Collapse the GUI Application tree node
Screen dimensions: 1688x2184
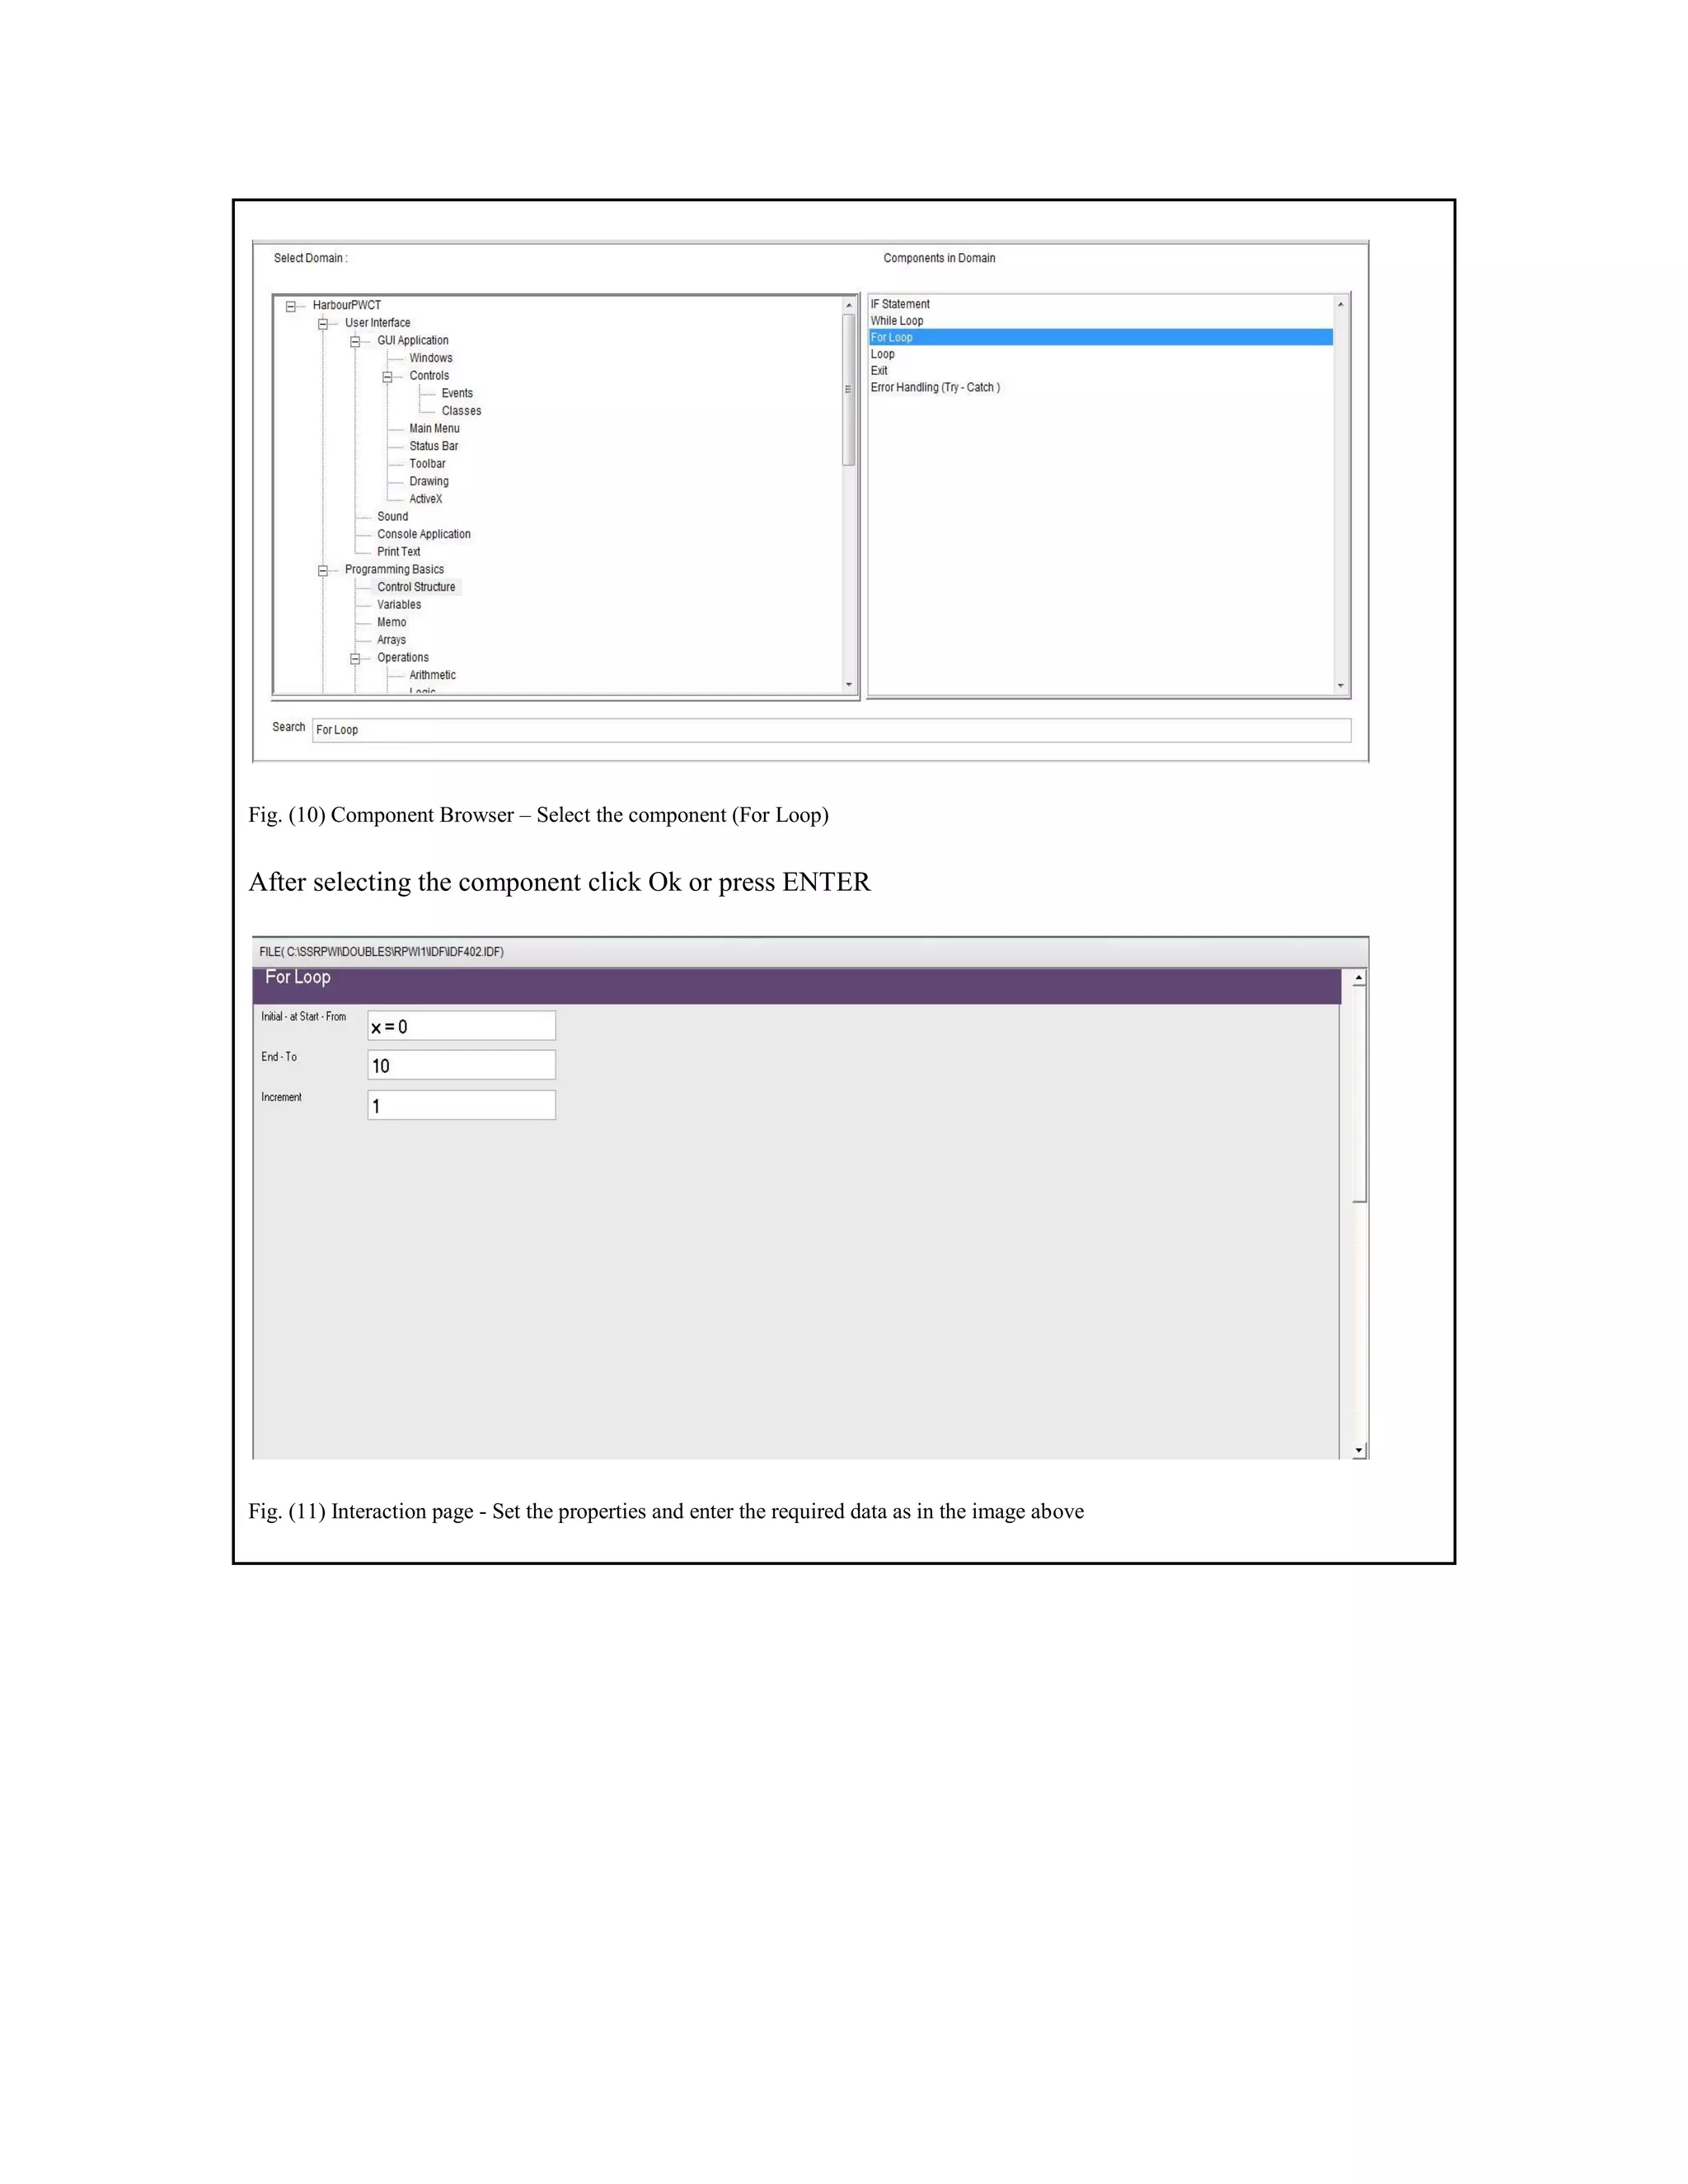point(355,342)
